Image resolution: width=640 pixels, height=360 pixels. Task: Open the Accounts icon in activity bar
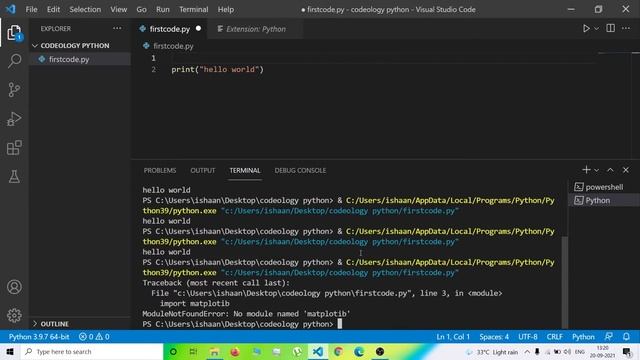point(14,287)
